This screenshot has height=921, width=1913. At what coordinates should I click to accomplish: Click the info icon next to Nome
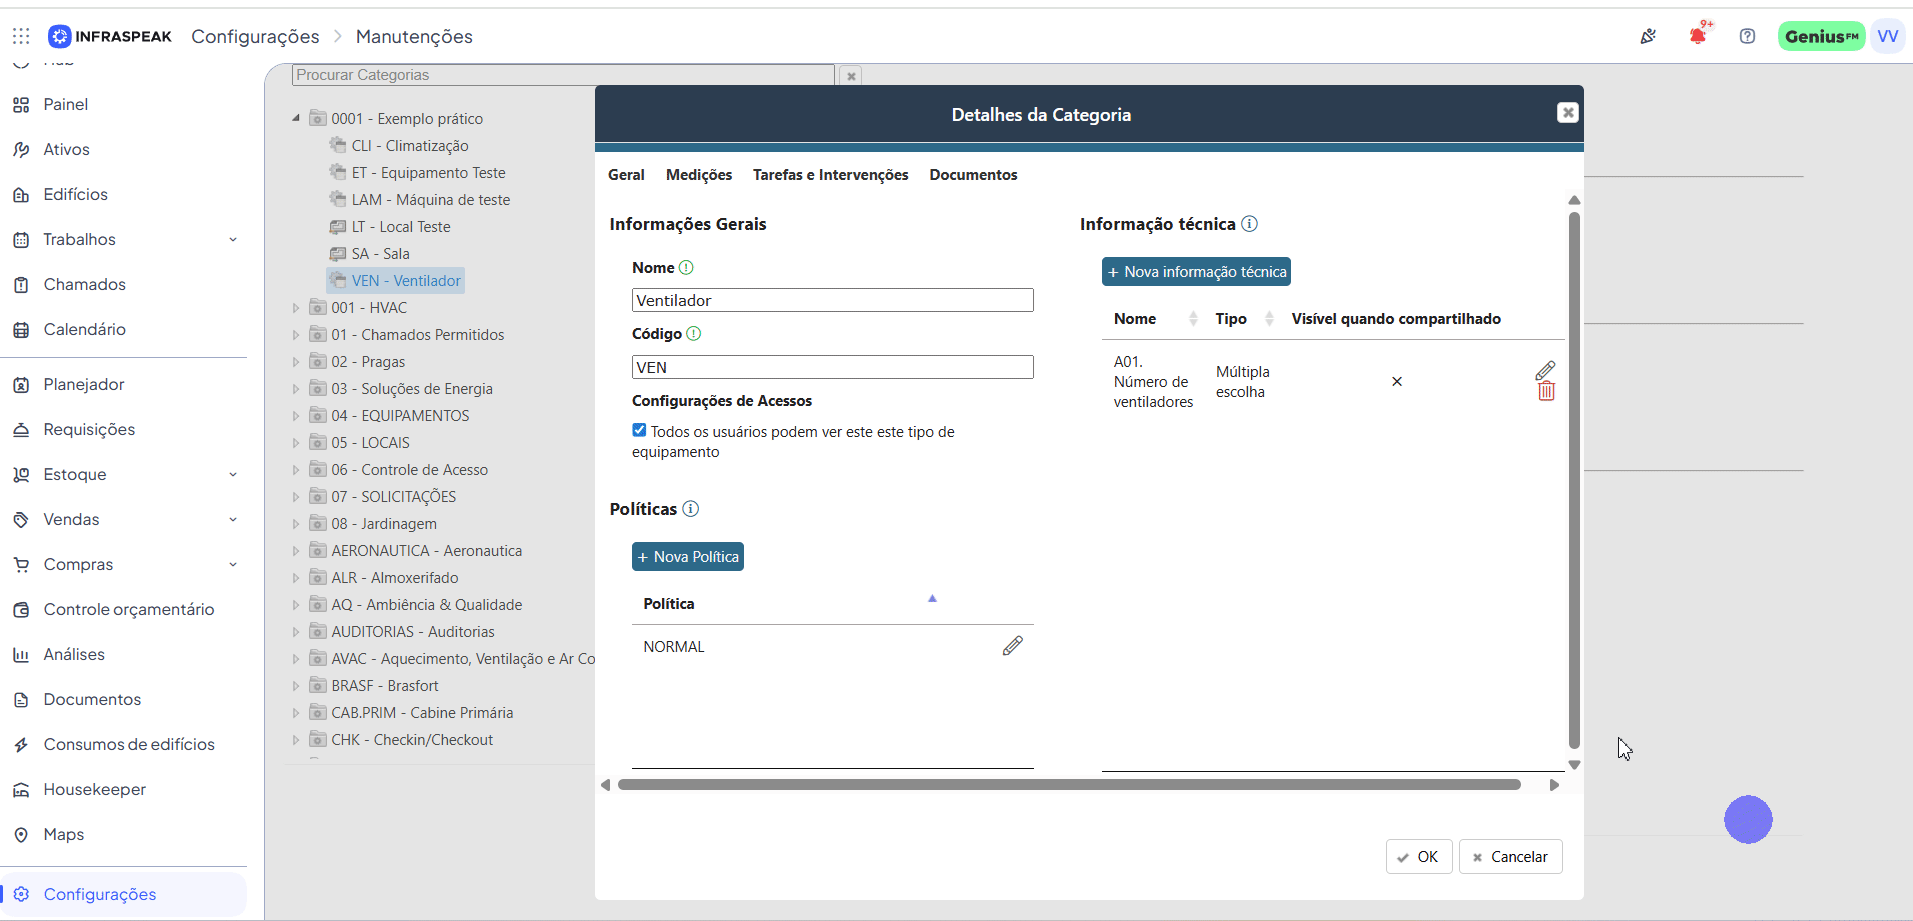[x=686, y=268]
